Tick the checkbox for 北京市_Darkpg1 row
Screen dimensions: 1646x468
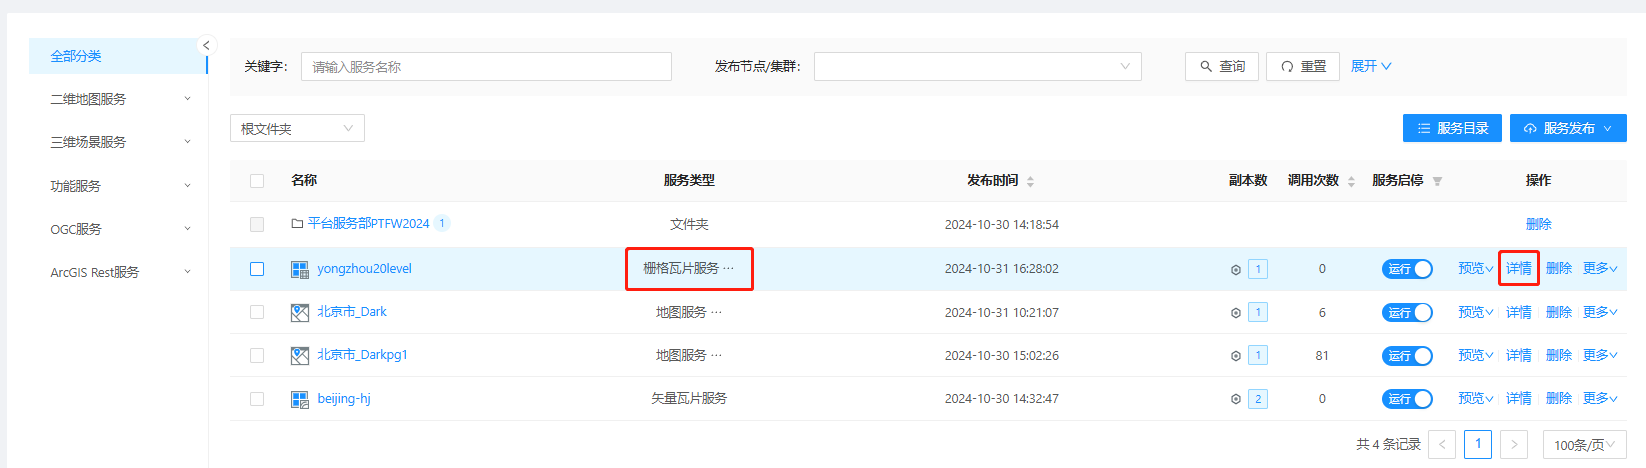(x=257, y=355)
